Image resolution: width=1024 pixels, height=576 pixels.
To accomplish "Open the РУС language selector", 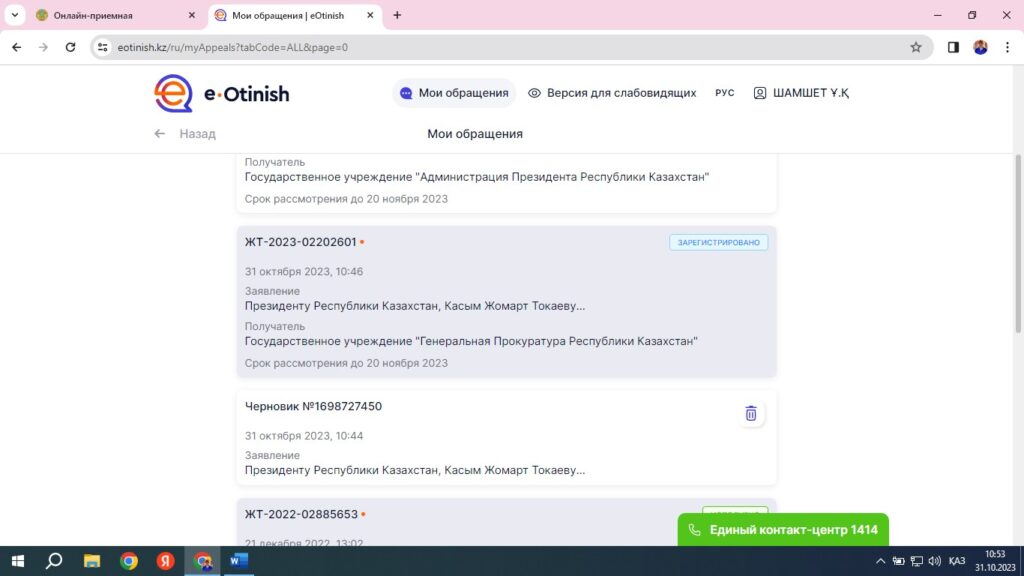I will pyautogui.click(x=725, y=93).
